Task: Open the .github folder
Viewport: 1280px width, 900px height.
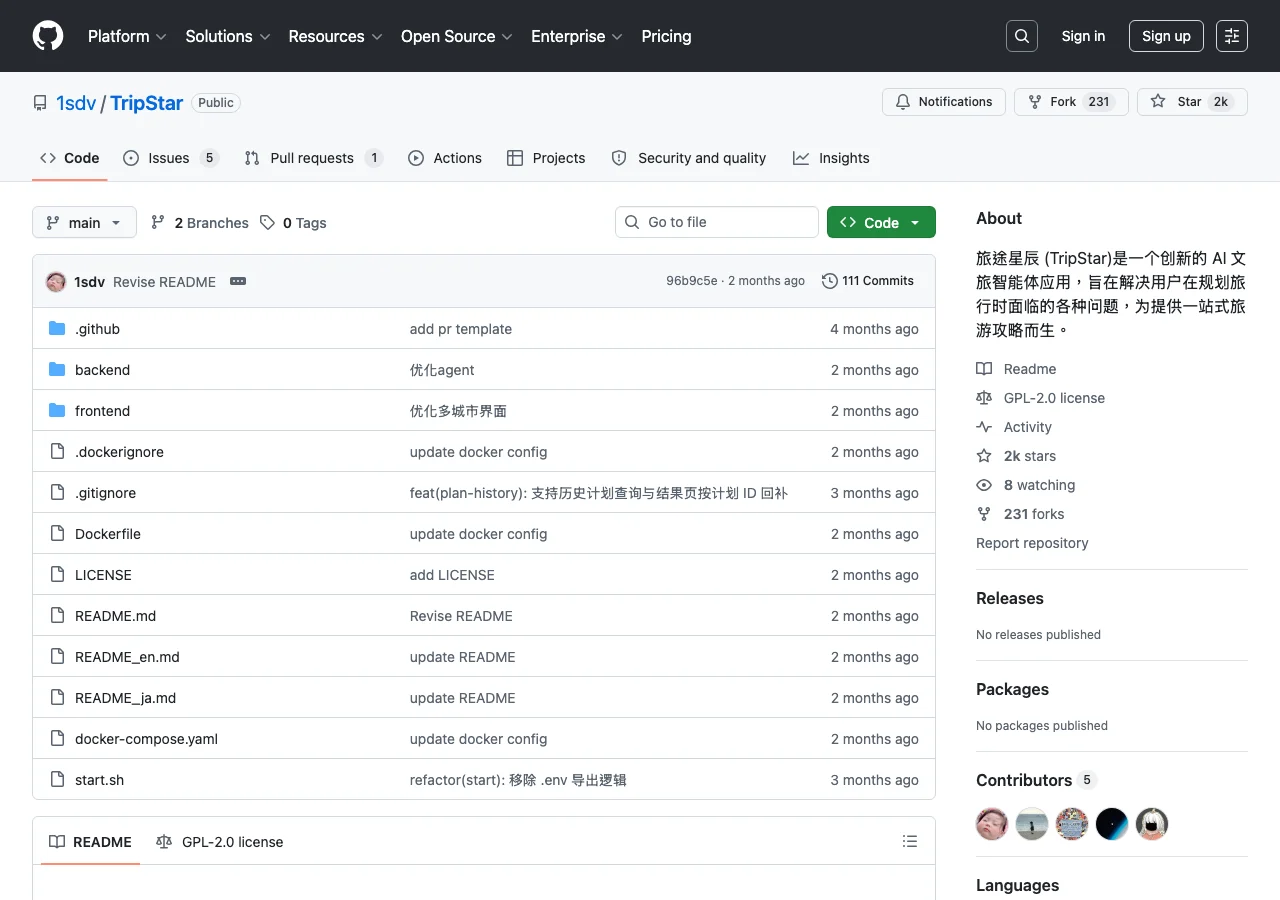Action: (97, 329)
